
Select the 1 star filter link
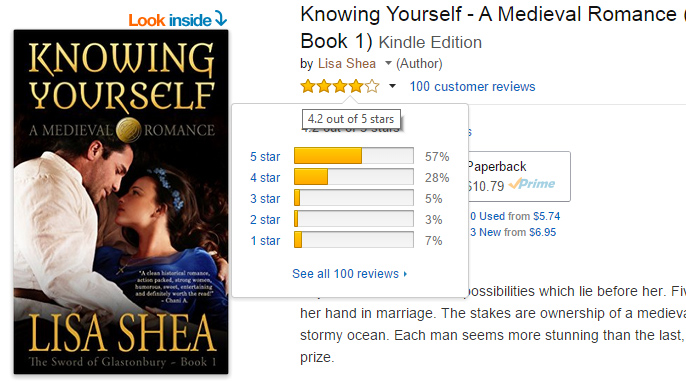pos(265,241)
